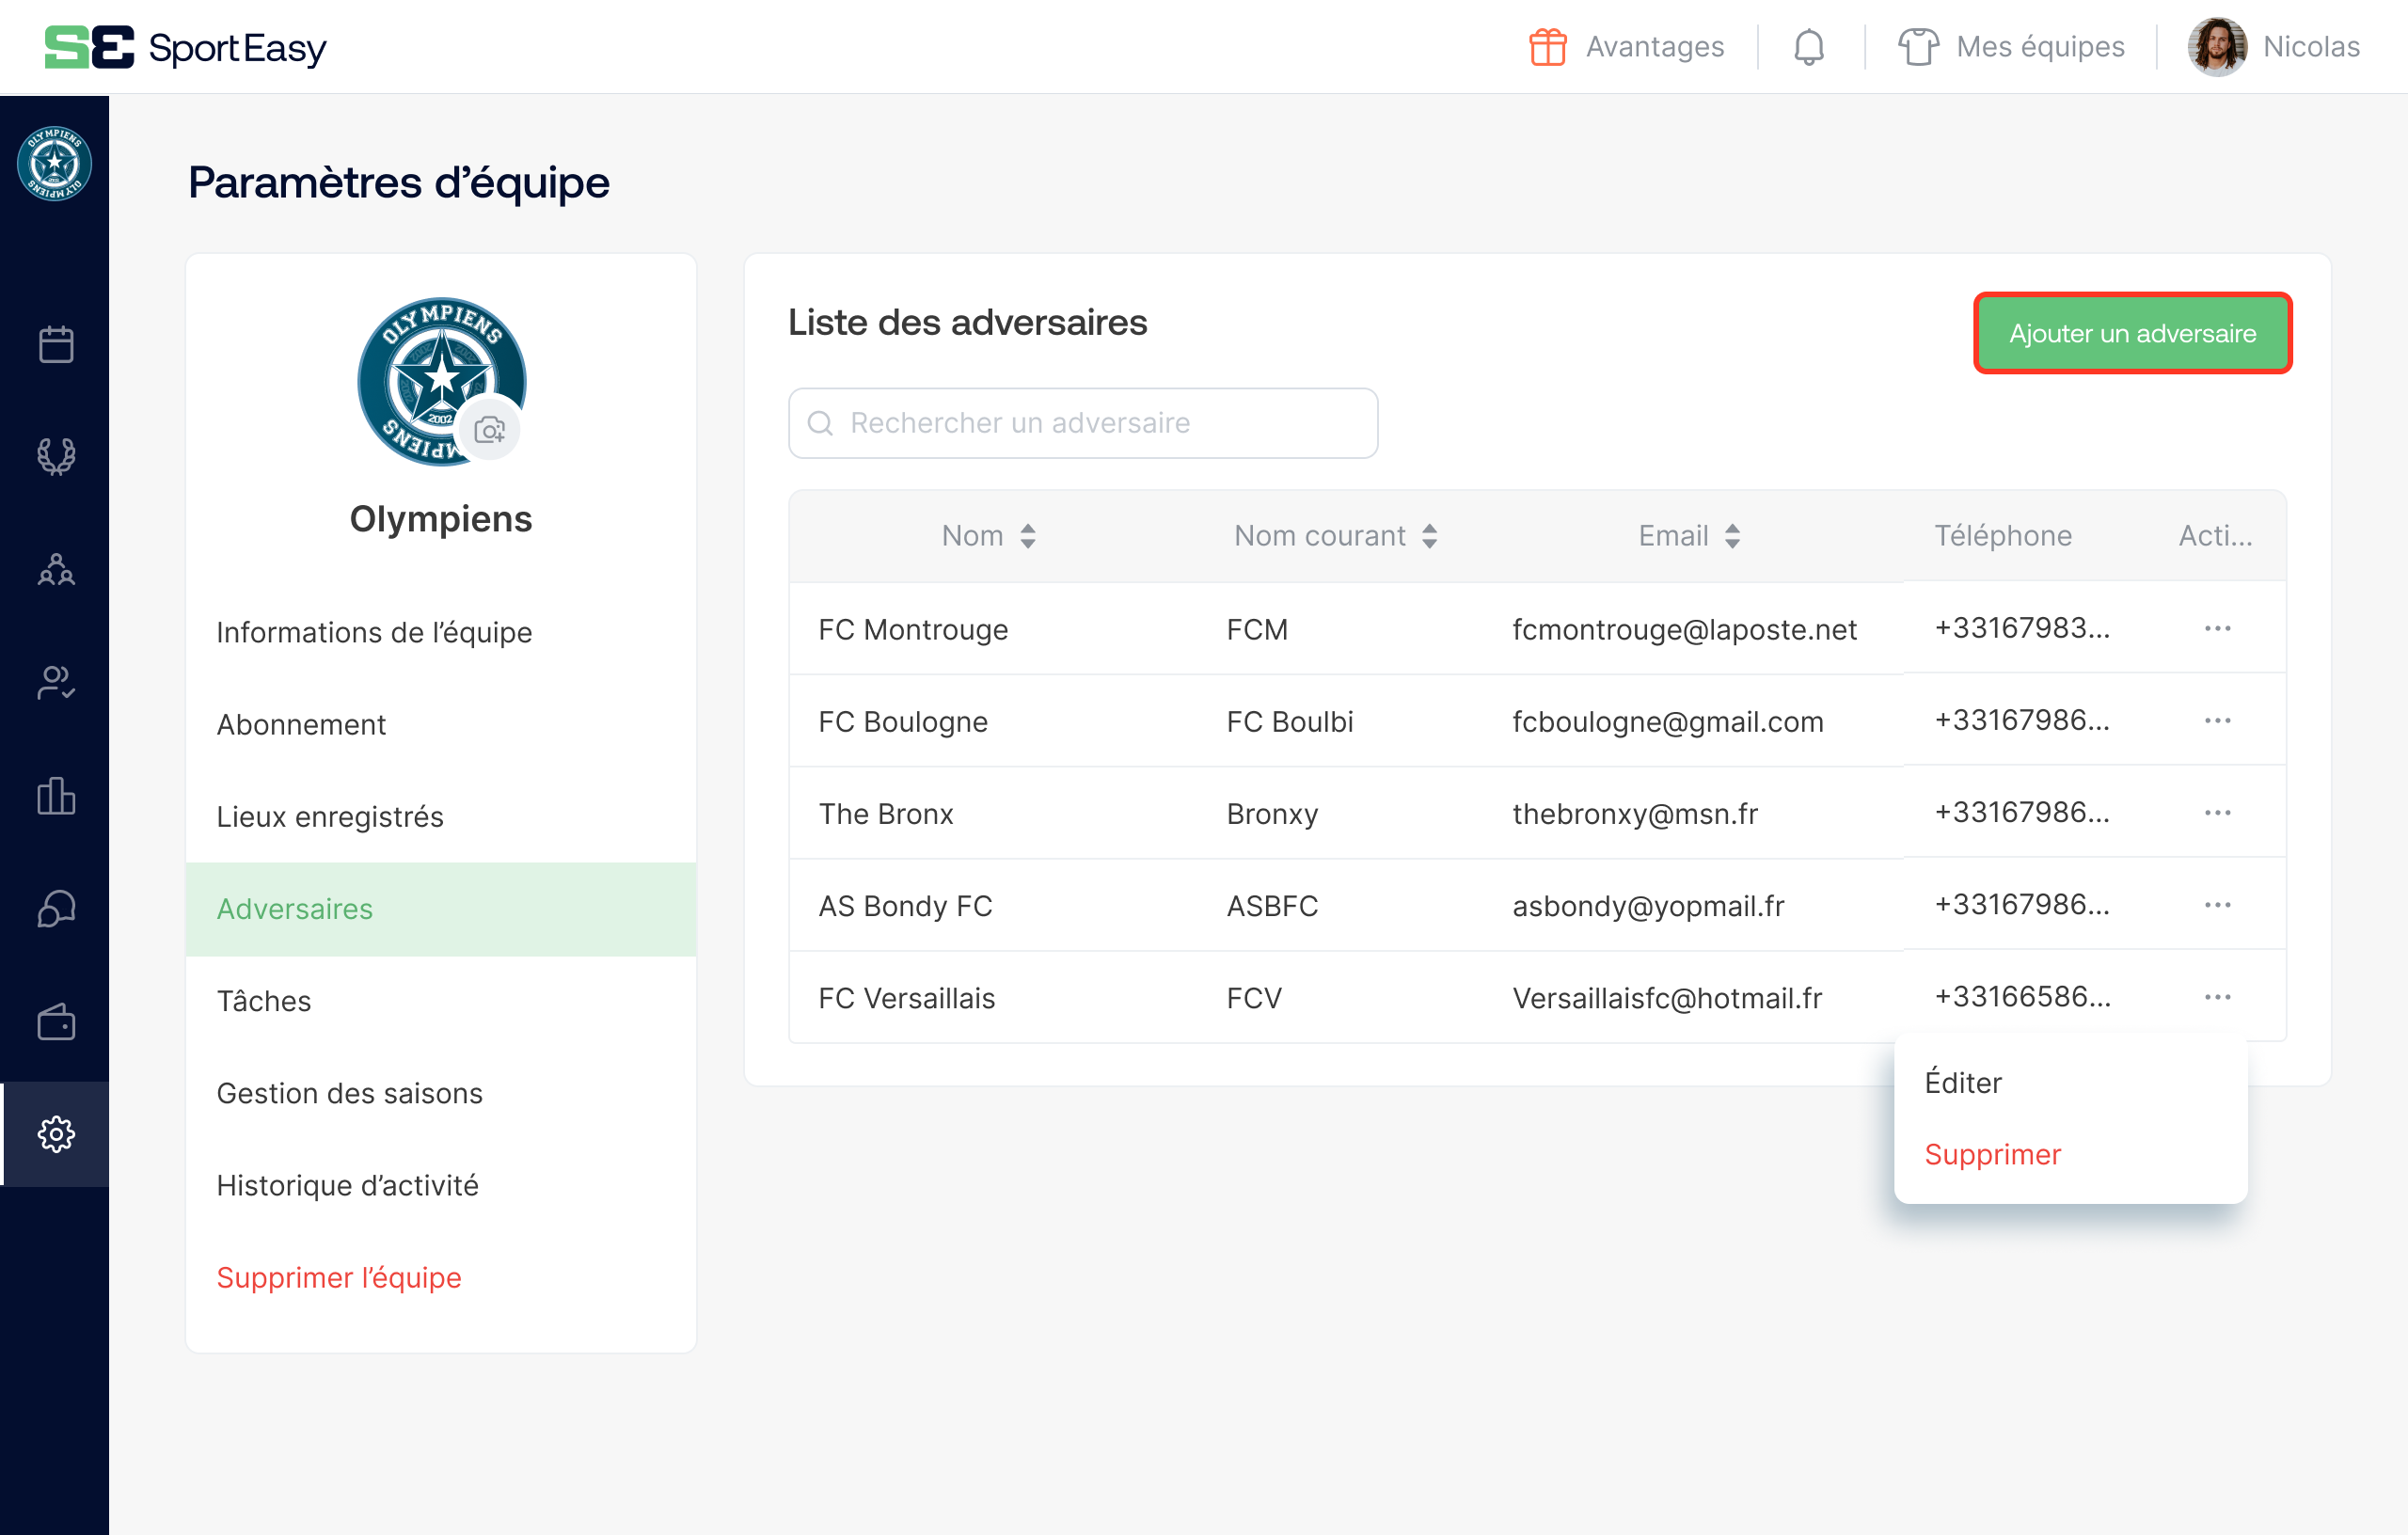Viewport: 2408px width, 1535px height.
Task: Open the team members icon in sidebar
Action: click(56, 571)
